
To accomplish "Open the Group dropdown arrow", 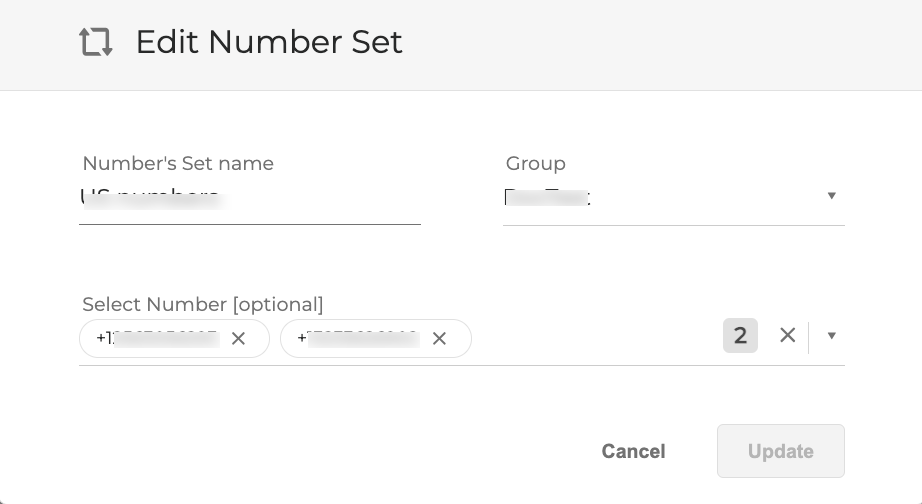I will click(x=831, y=196).
